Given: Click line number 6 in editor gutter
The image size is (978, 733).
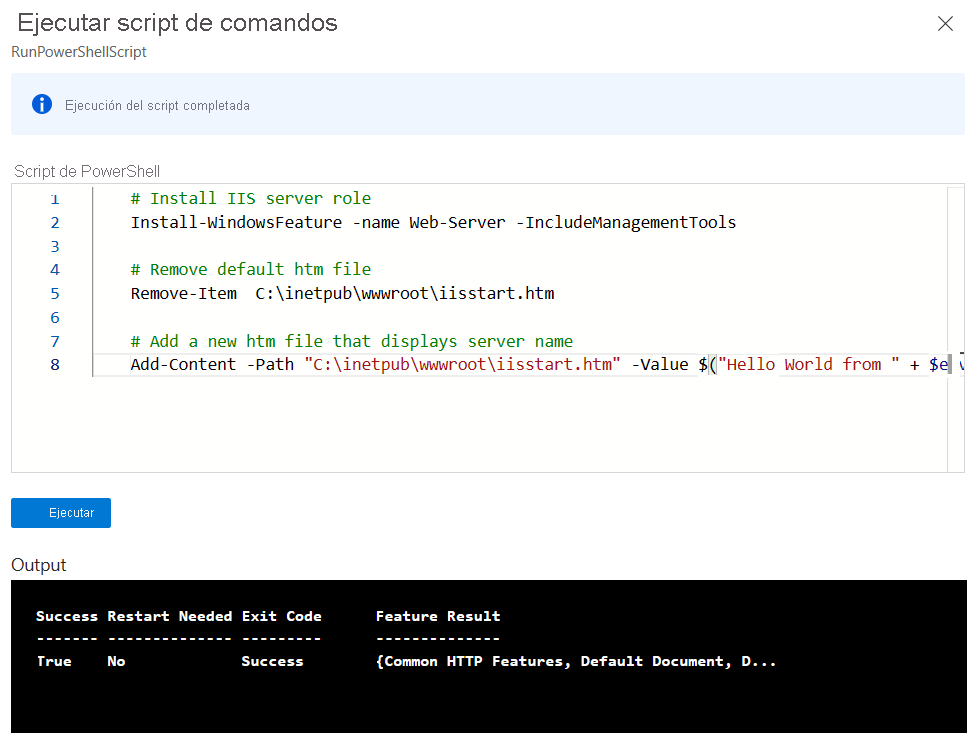Looking at the screenshot, I should [55, 318].
